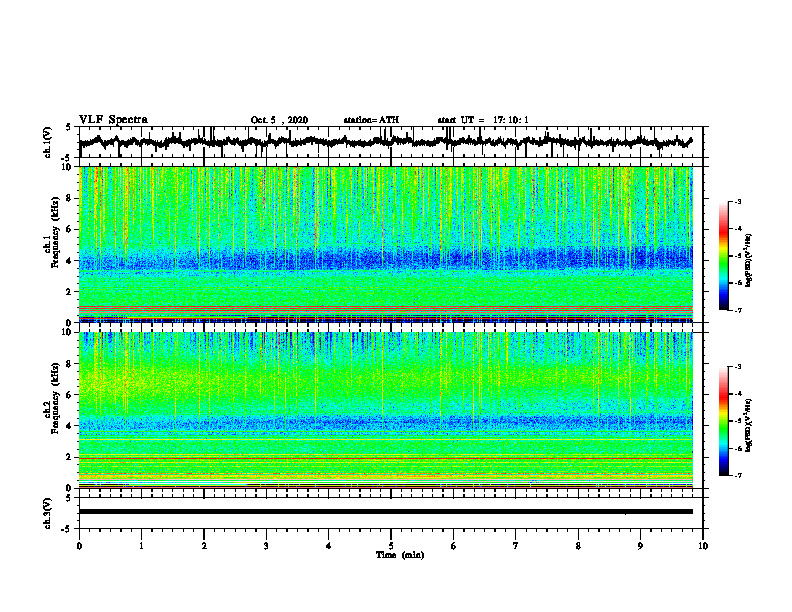The height and width of the screenshot is (612, 792).
Task: Click the '1' tick on the time axis
Action: click(141, 546)
